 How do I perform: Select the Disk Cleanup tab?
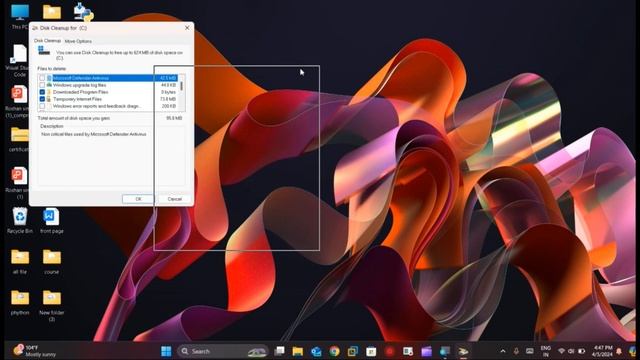point(47,41)
